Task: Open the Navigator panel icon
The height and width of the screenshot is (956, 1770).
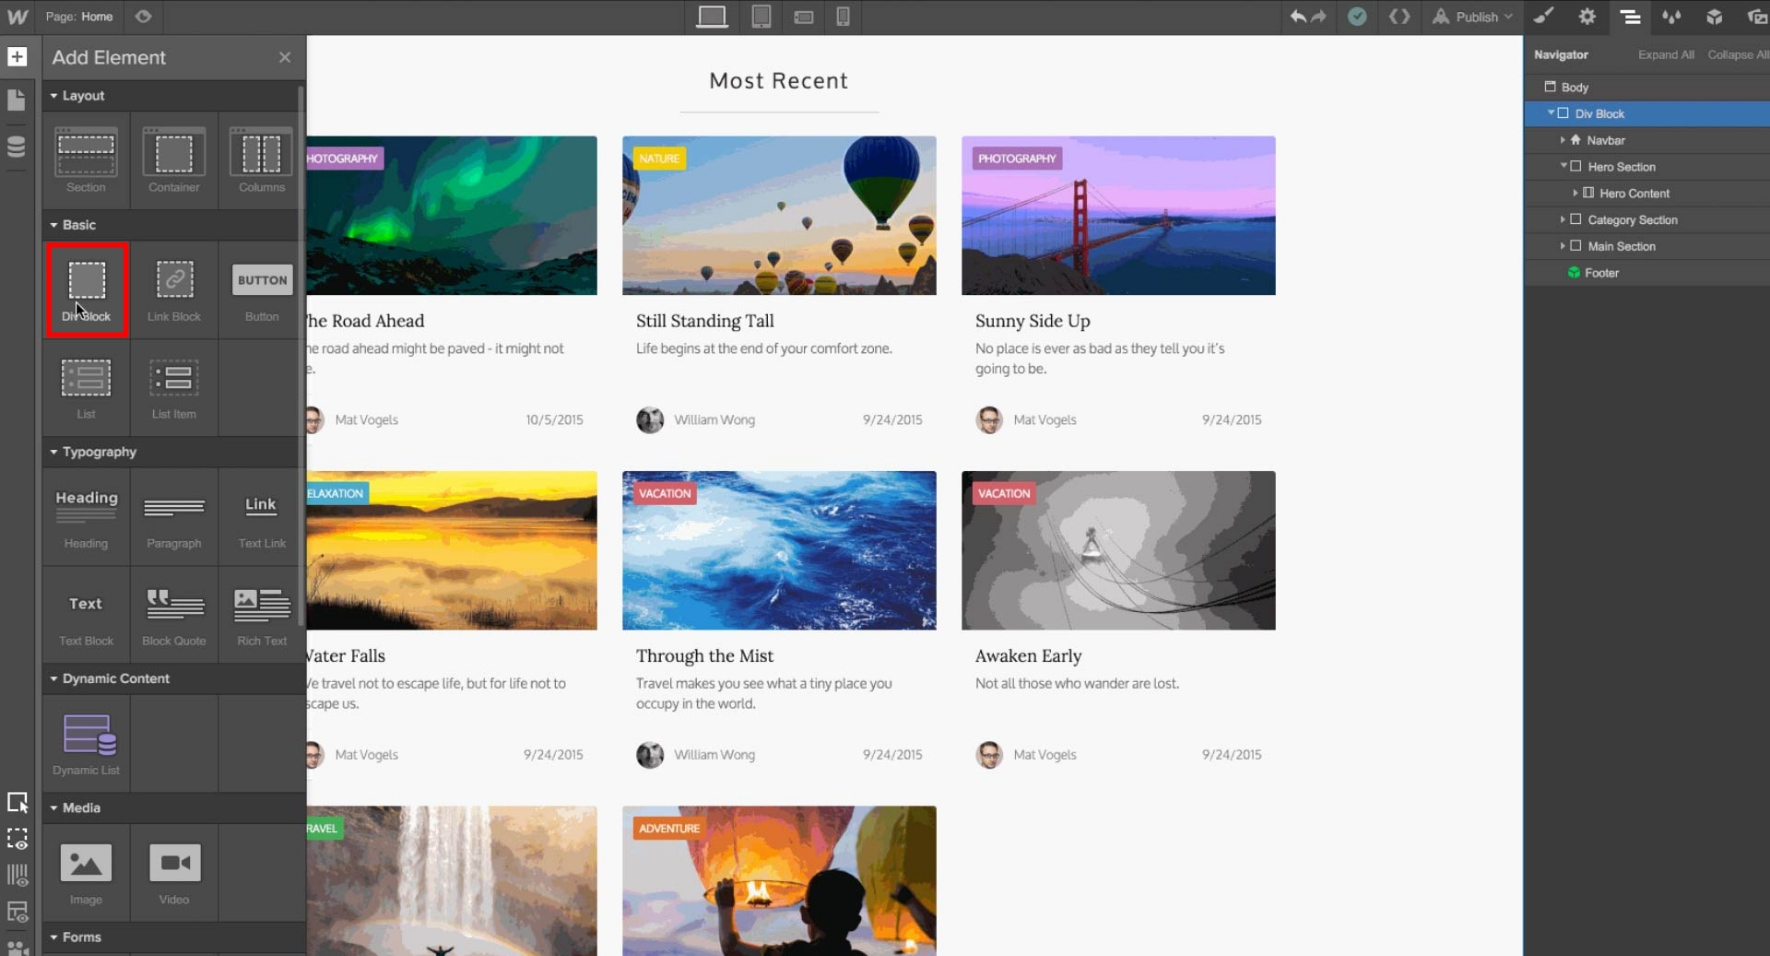Action: [1630, 17]
